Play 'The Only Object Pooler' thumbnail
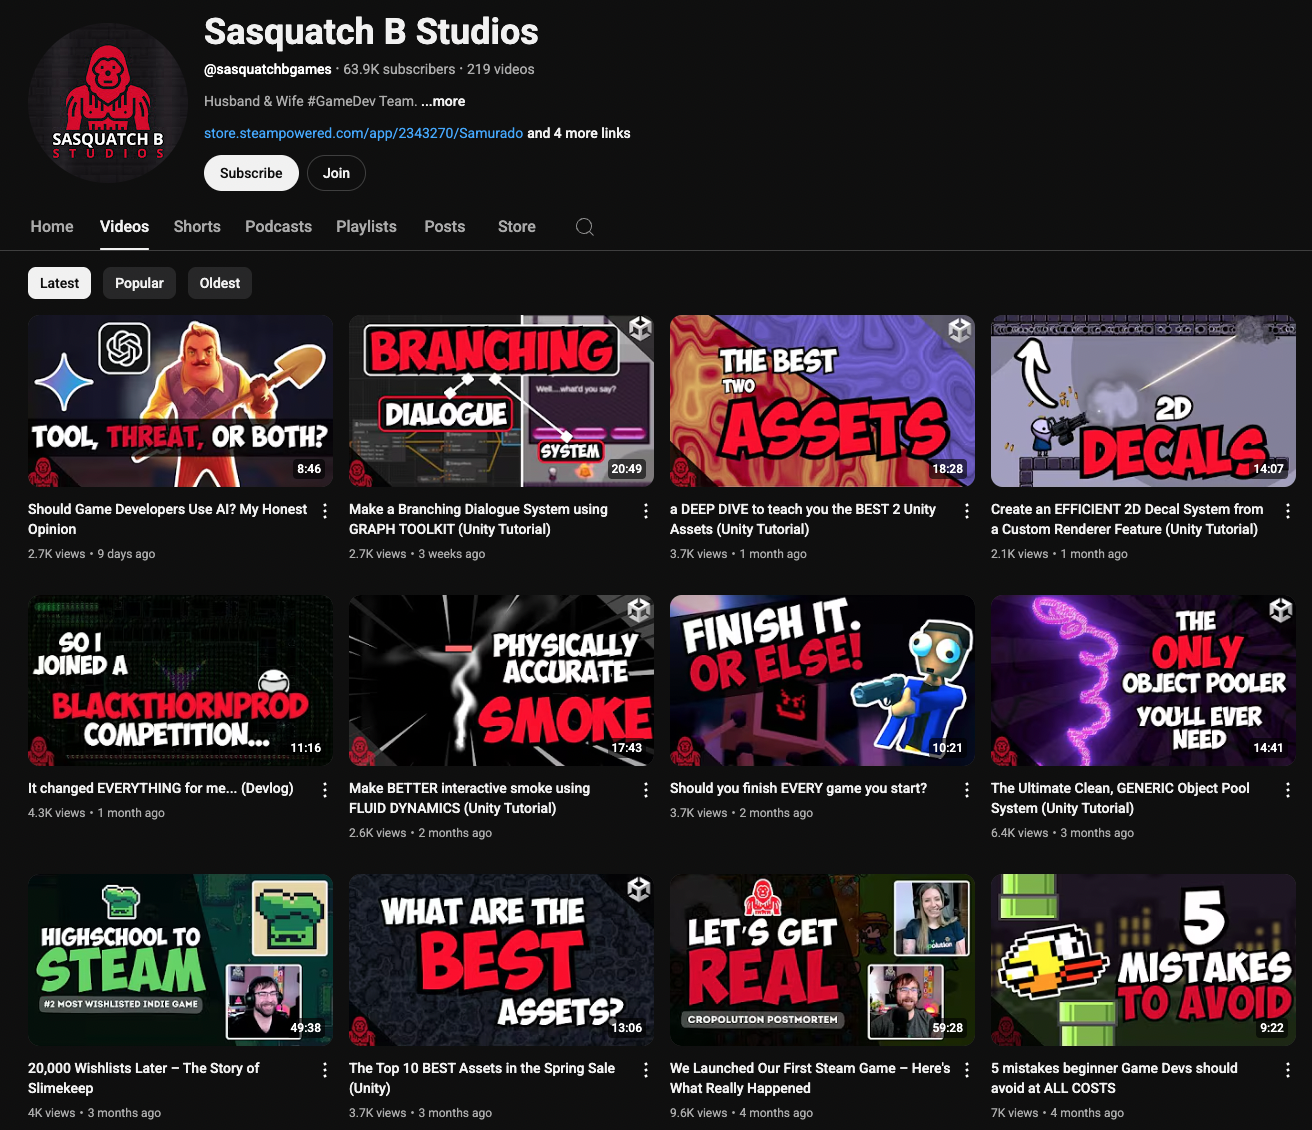This screenshot has height=1130, width=1312. click(1143, 681)
